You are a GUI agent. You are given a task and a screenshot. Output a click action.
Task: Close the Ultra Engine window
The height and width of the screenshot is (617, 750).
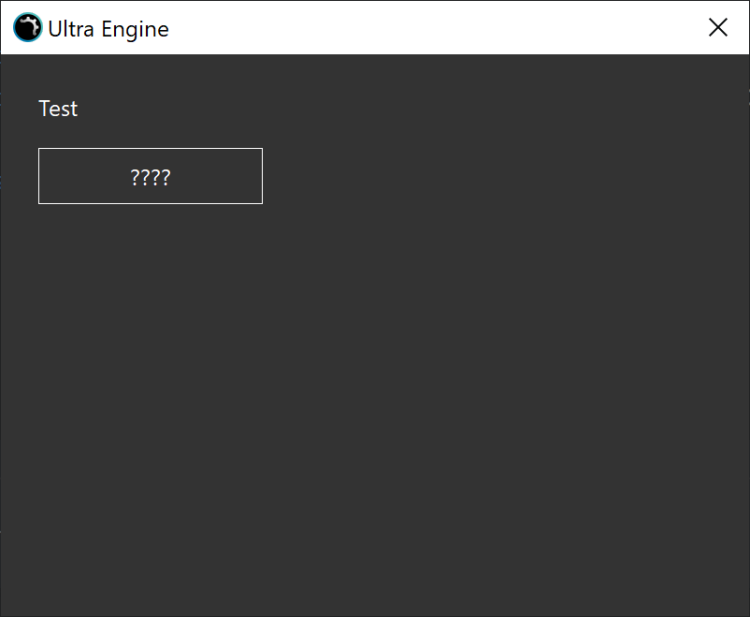[717, 28]
